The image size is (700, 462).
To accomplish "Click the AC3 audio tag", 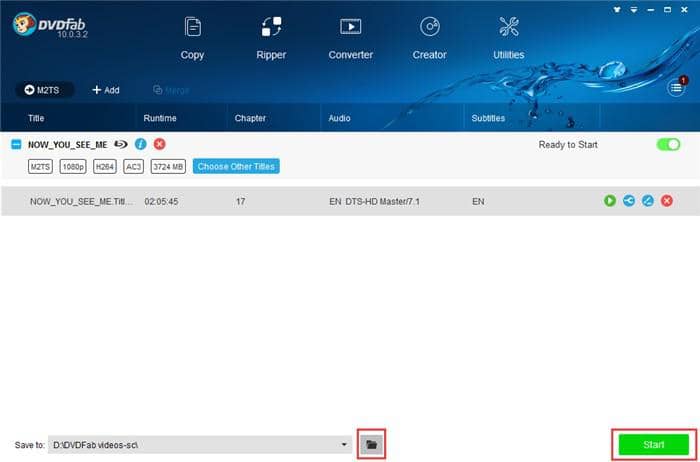I will click(133, 167).
